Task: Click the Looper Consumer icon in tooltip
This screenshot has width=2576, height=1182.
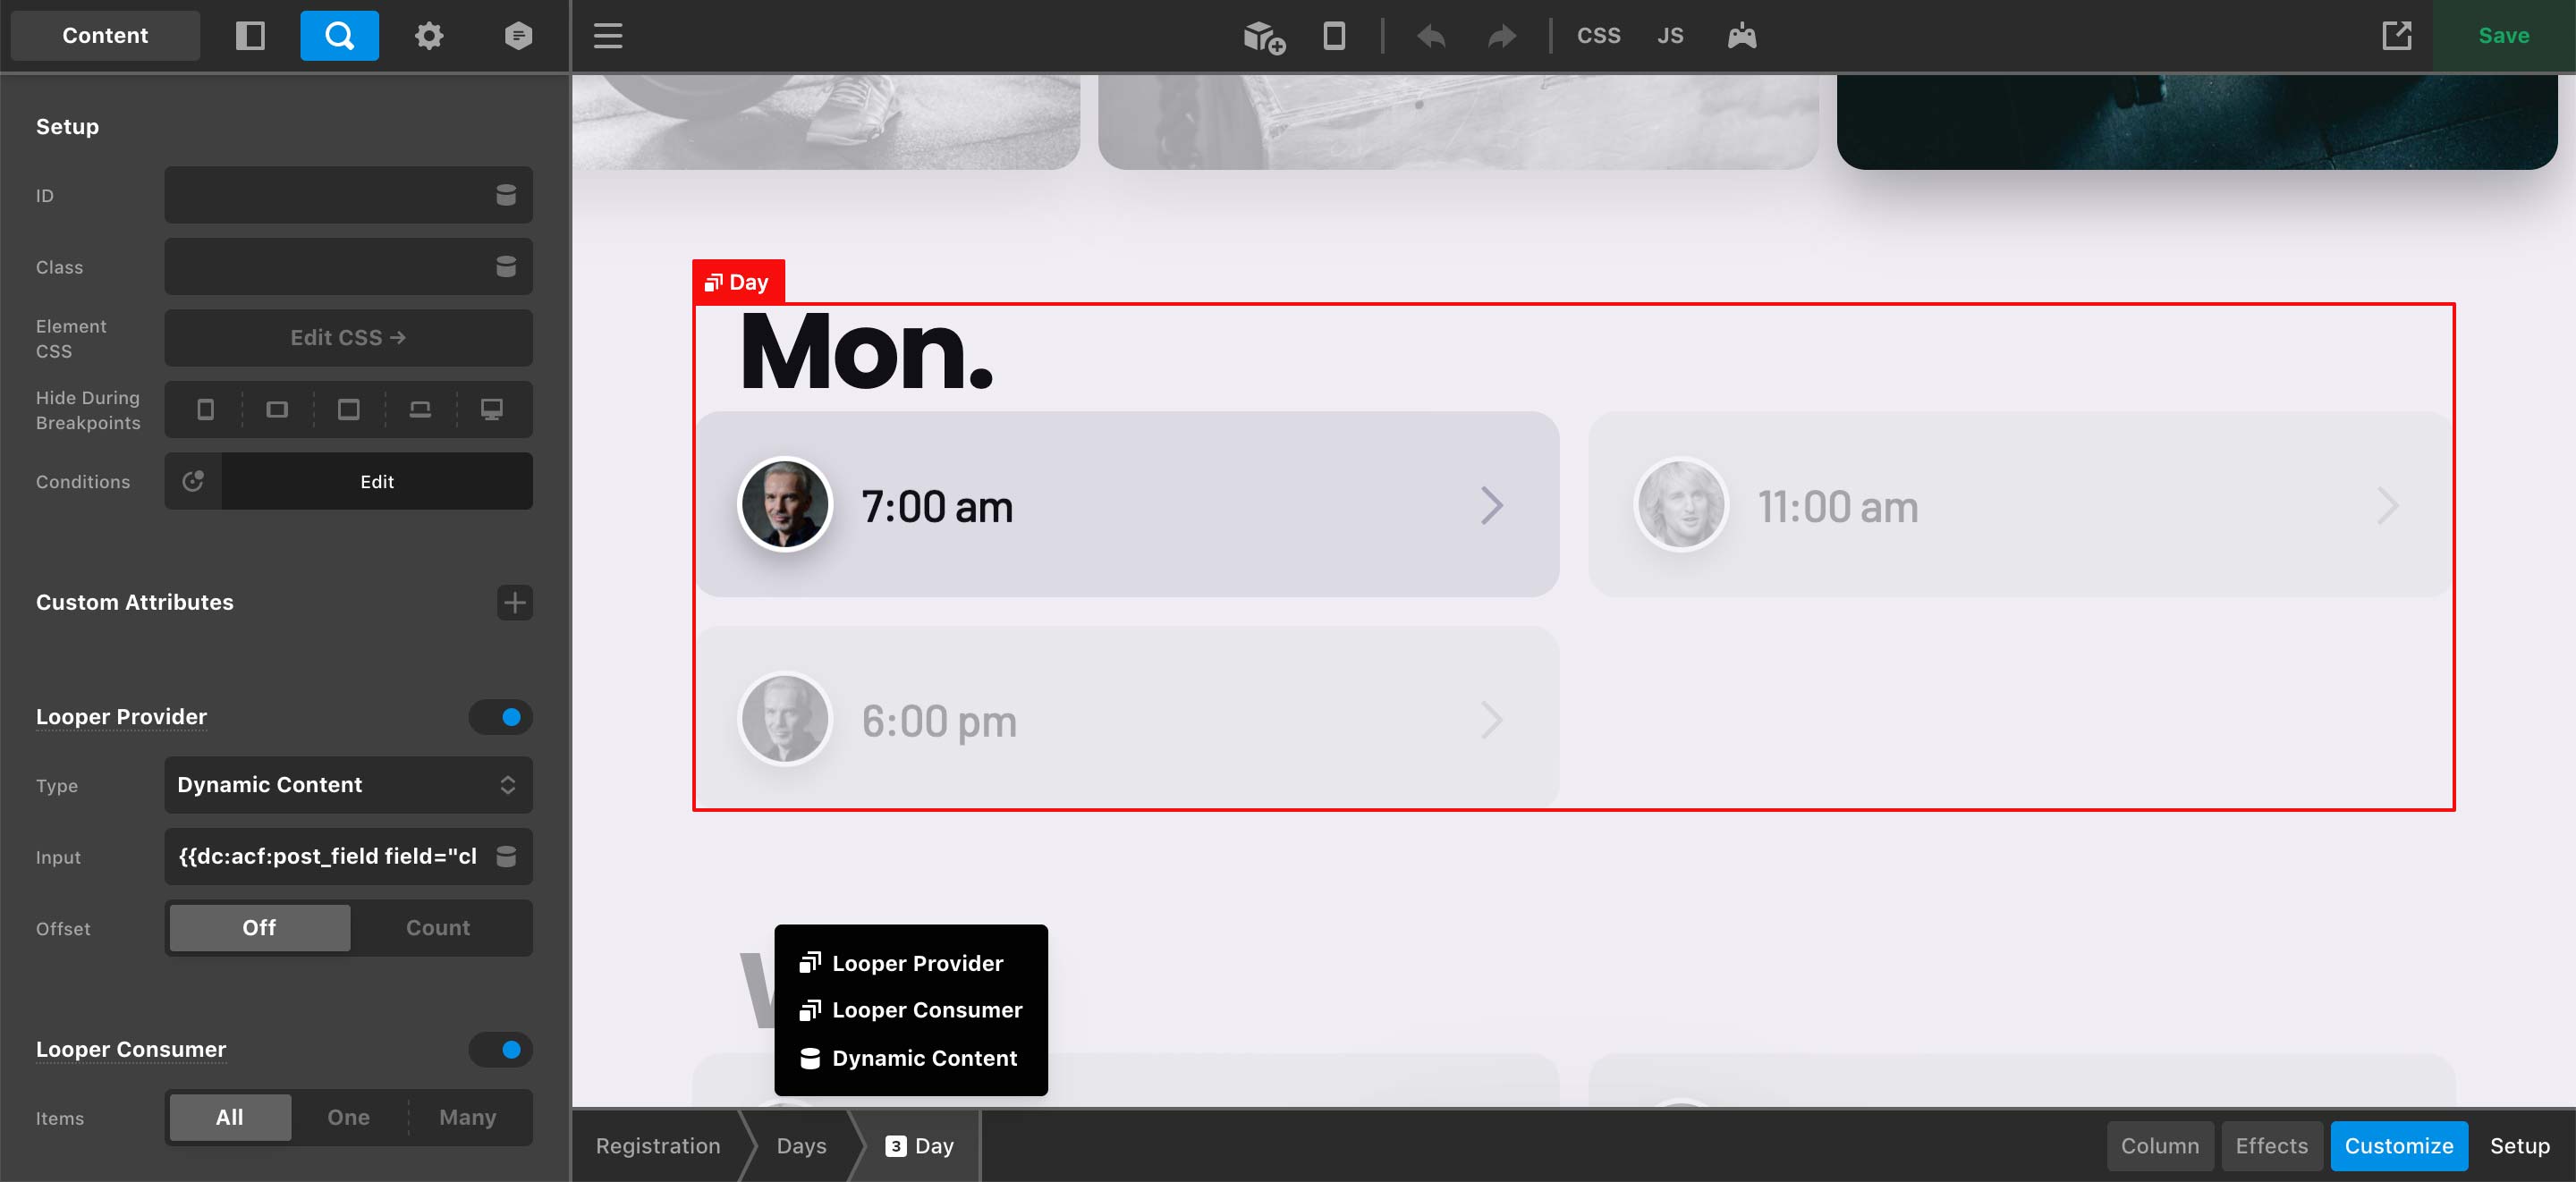Action: click(810, 1009)
